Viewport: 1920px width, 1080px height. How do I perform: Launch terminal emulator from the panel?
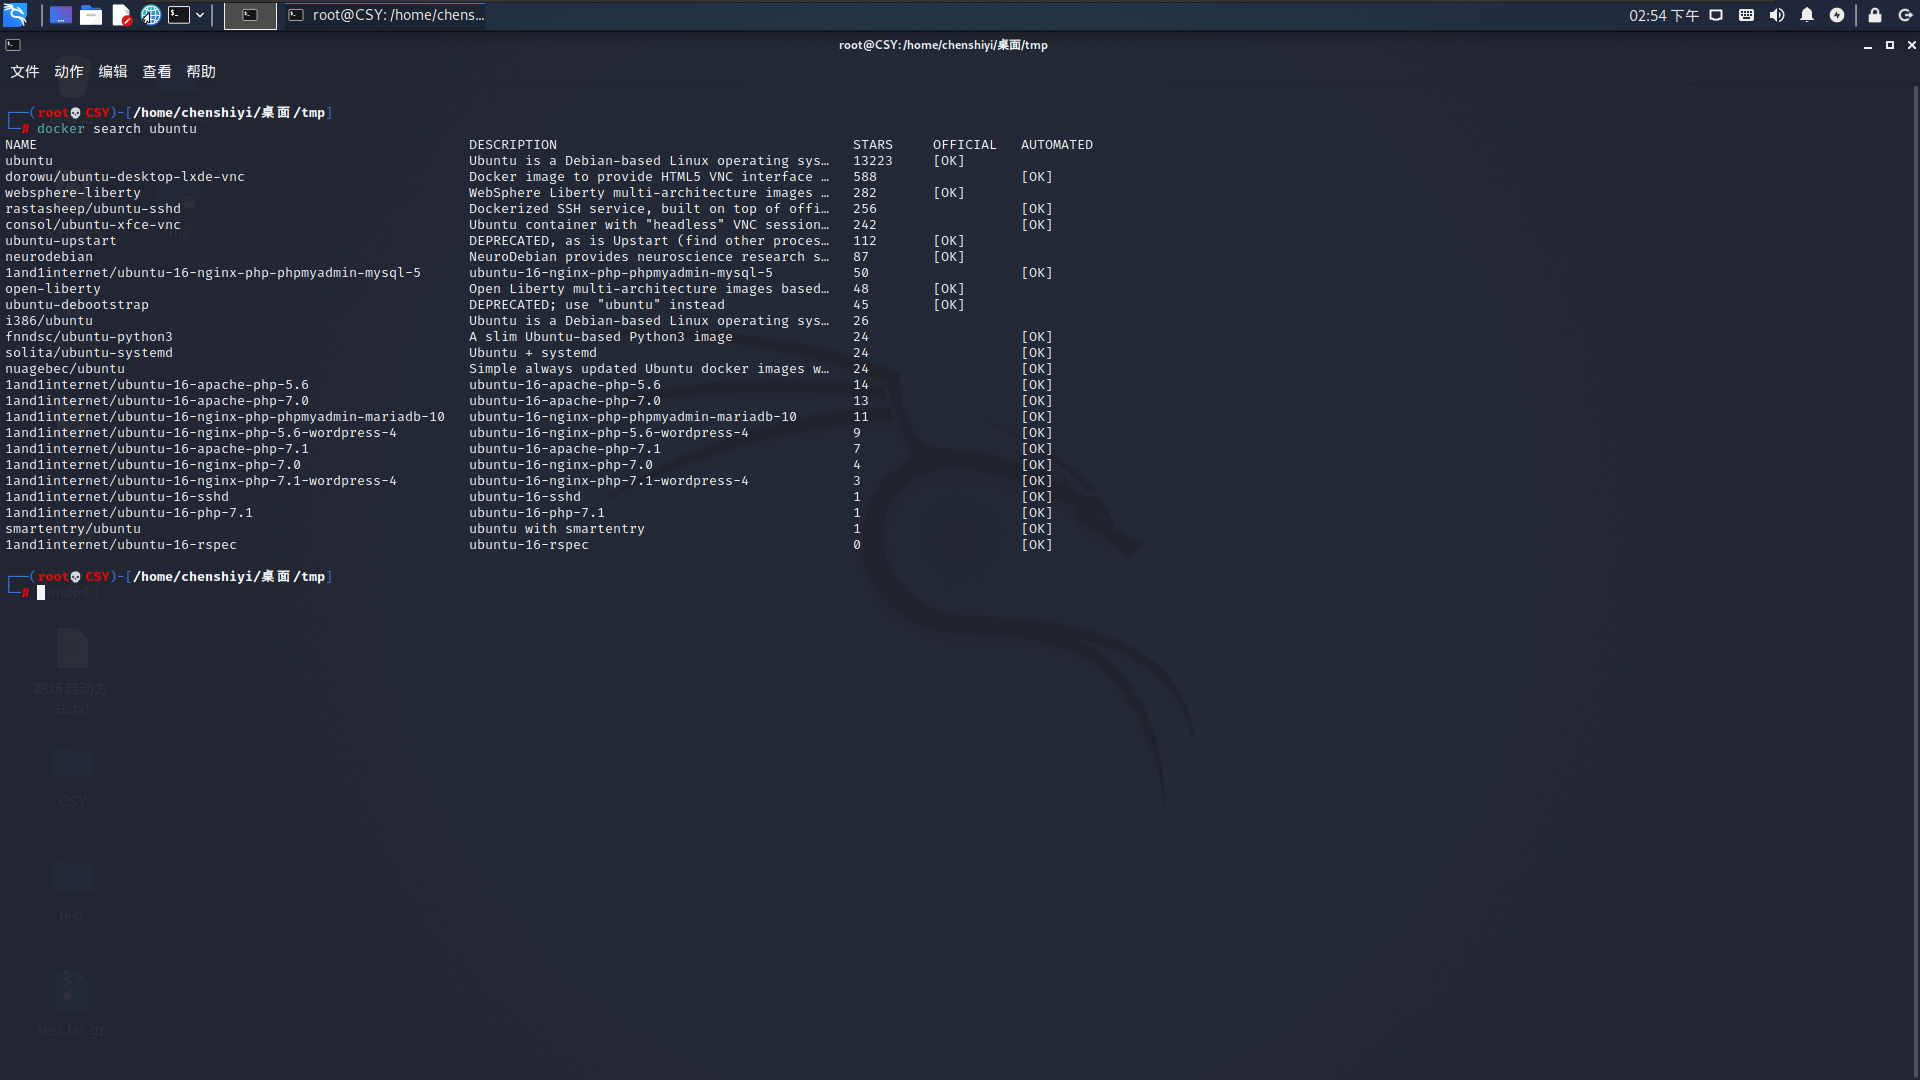(179, 15)
